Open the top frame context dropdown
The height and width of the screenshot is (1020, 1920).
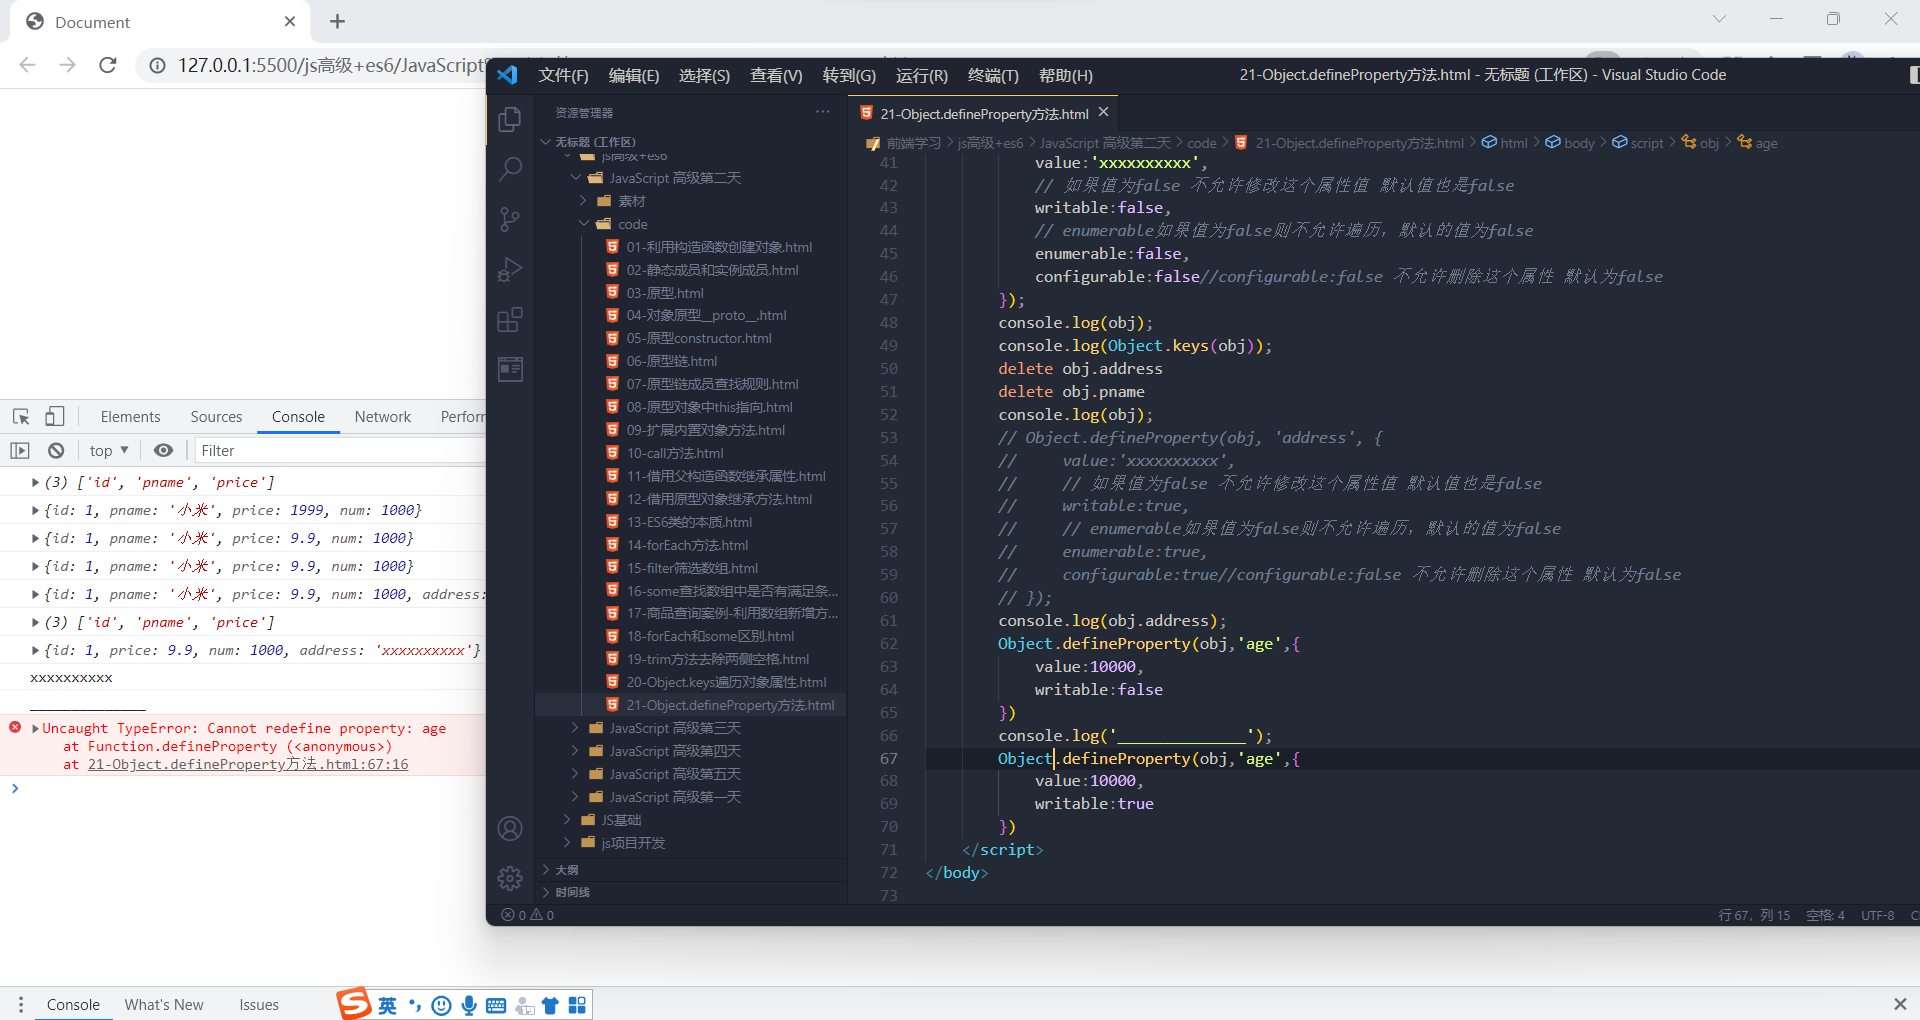tap(108, 450)
